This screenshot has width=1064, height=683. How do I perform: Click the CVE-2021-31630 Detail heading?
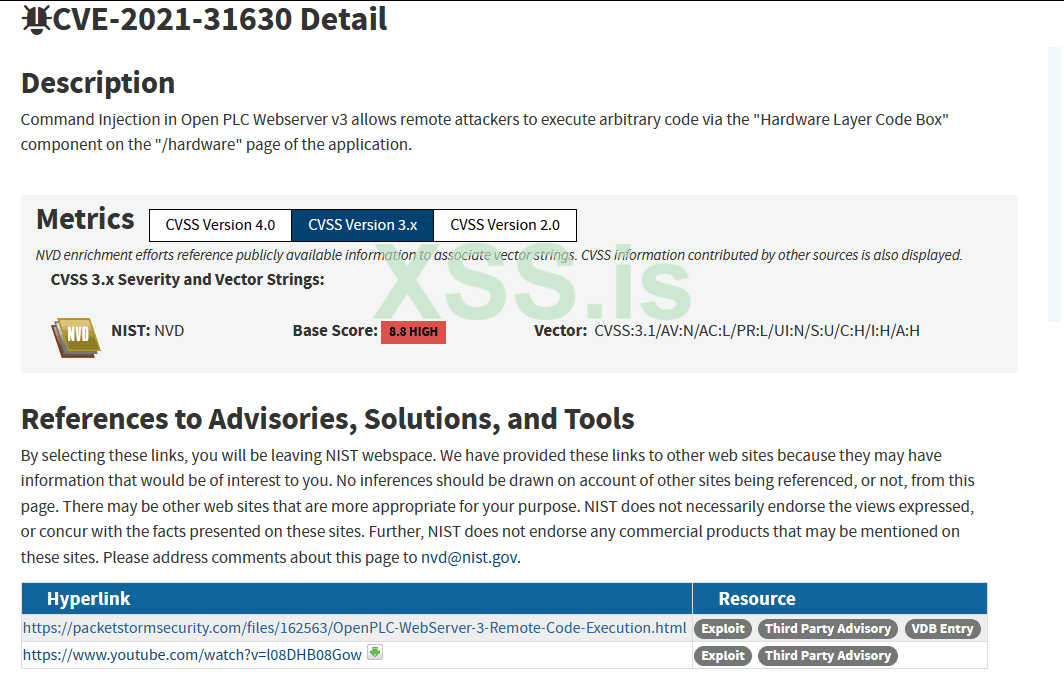219,19
